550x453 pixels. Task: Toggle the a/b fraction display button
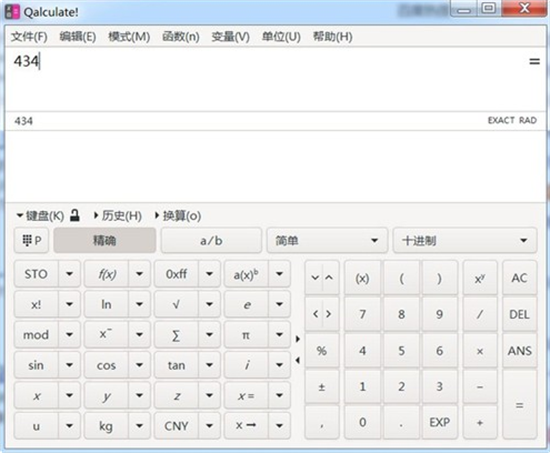pyautogui.click(x=211, y=240)
